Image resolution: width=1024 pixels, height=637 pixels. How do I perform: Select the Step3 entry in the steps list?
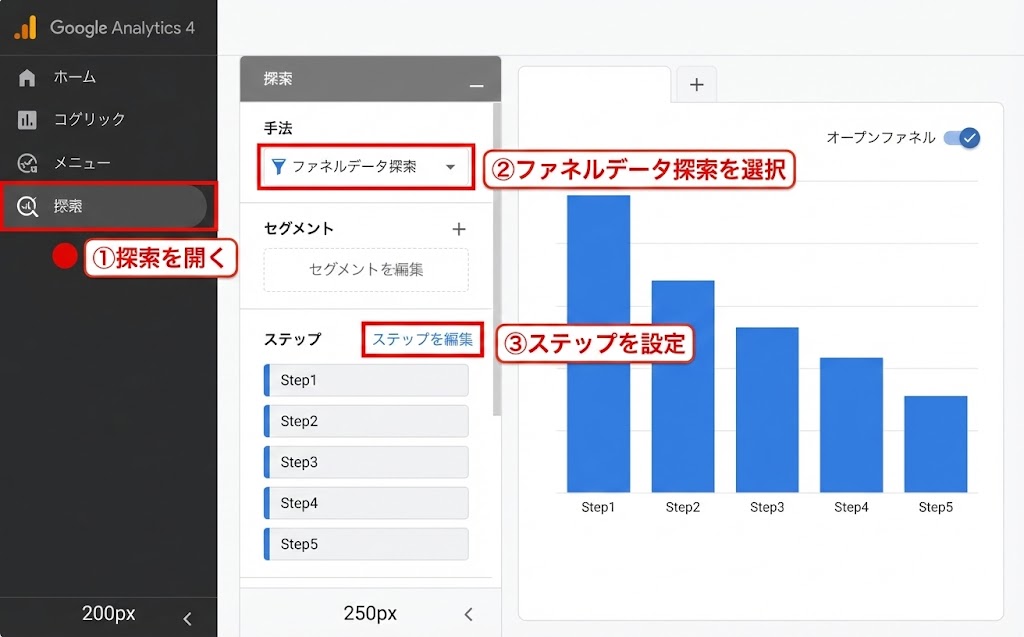point(365,462)
